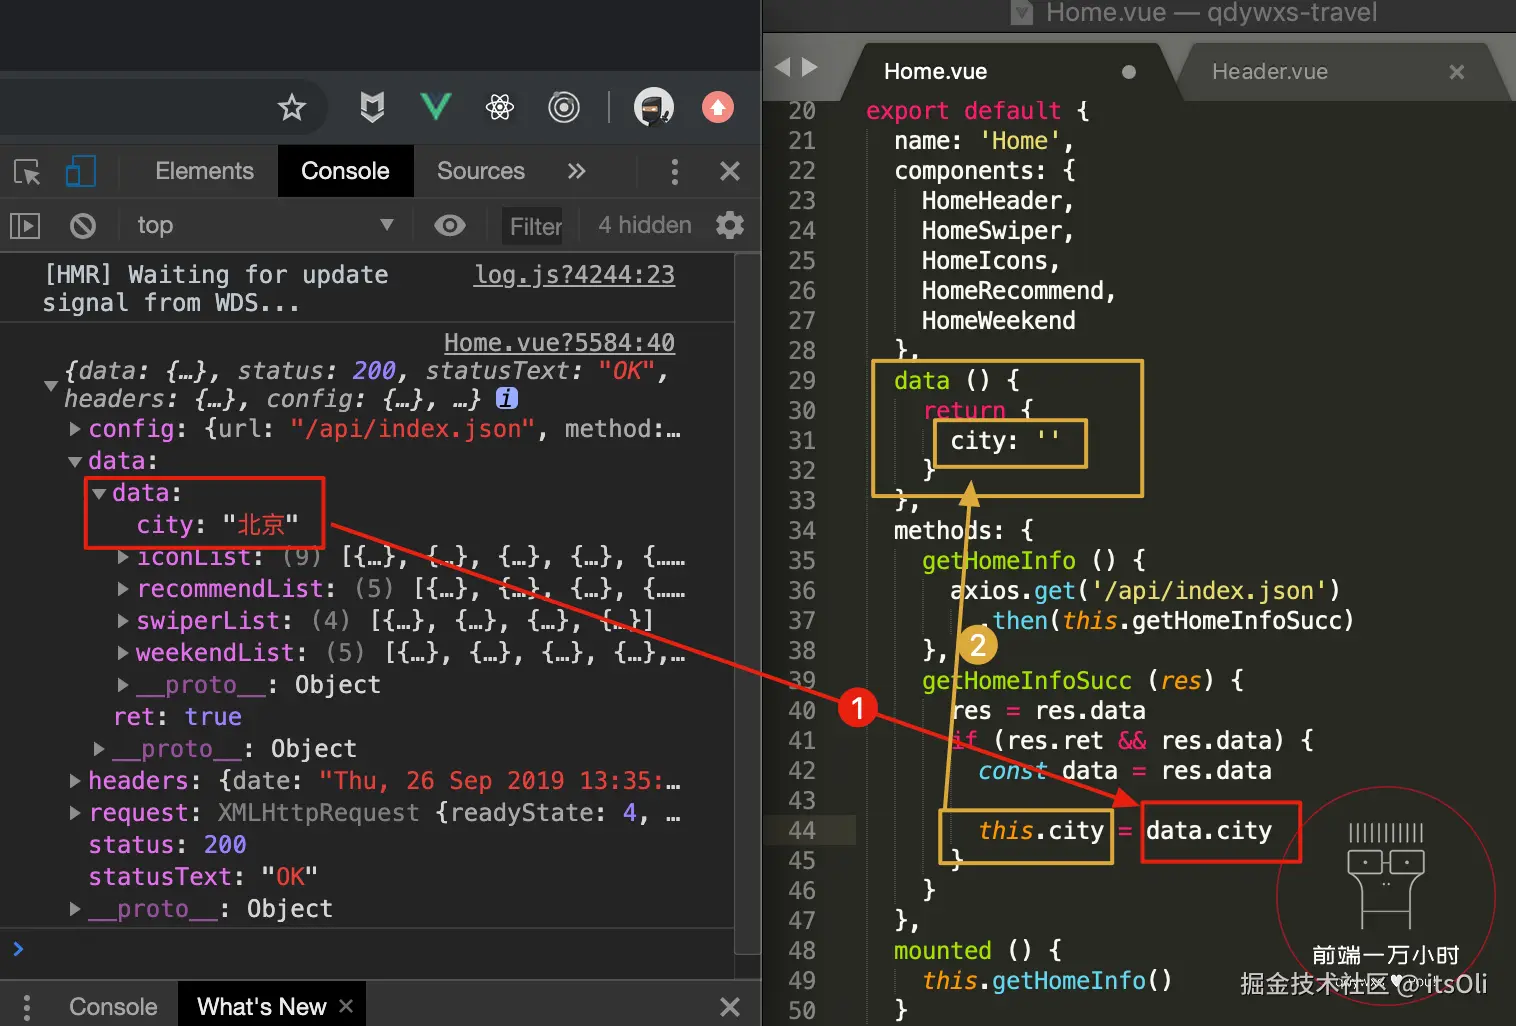Screen dimensions: 1516x1026
Task: Switch to the Elements tab
Action: 204,171
